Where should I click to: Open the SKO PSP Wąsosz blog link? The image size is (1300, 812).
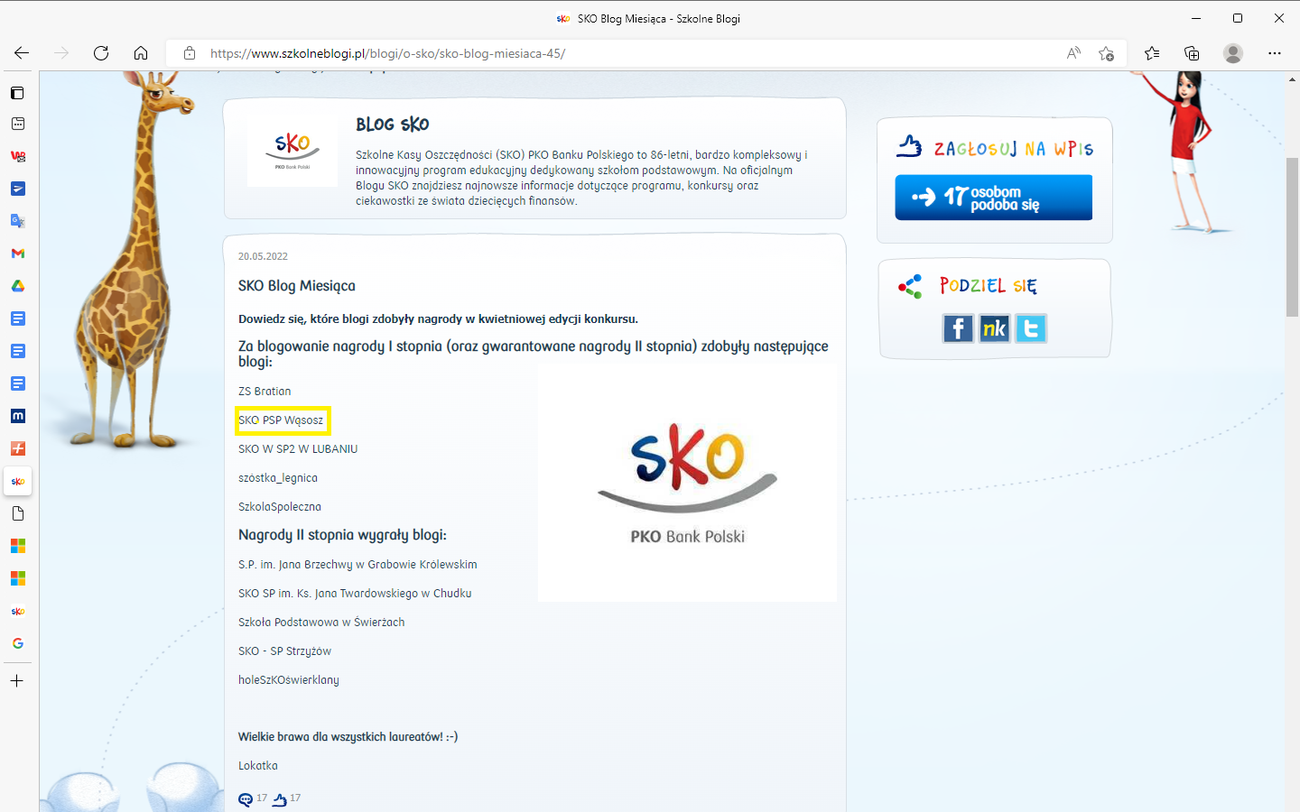[x=281, y=420]
